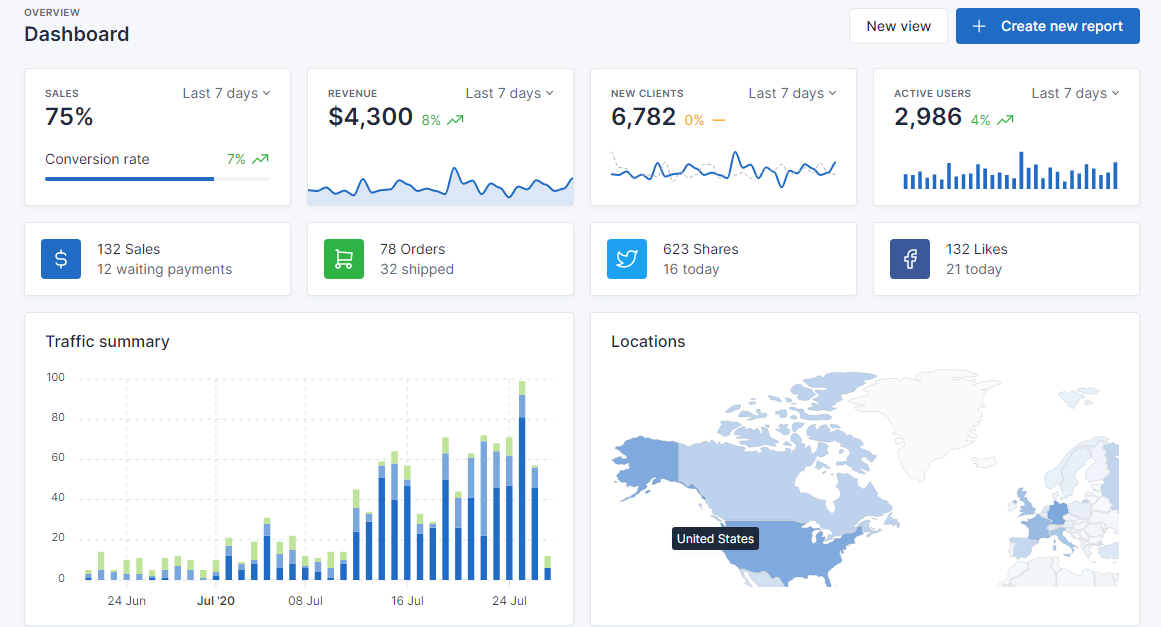
Task: Click the Create new report button
Action: click(x=1048, y=27)
